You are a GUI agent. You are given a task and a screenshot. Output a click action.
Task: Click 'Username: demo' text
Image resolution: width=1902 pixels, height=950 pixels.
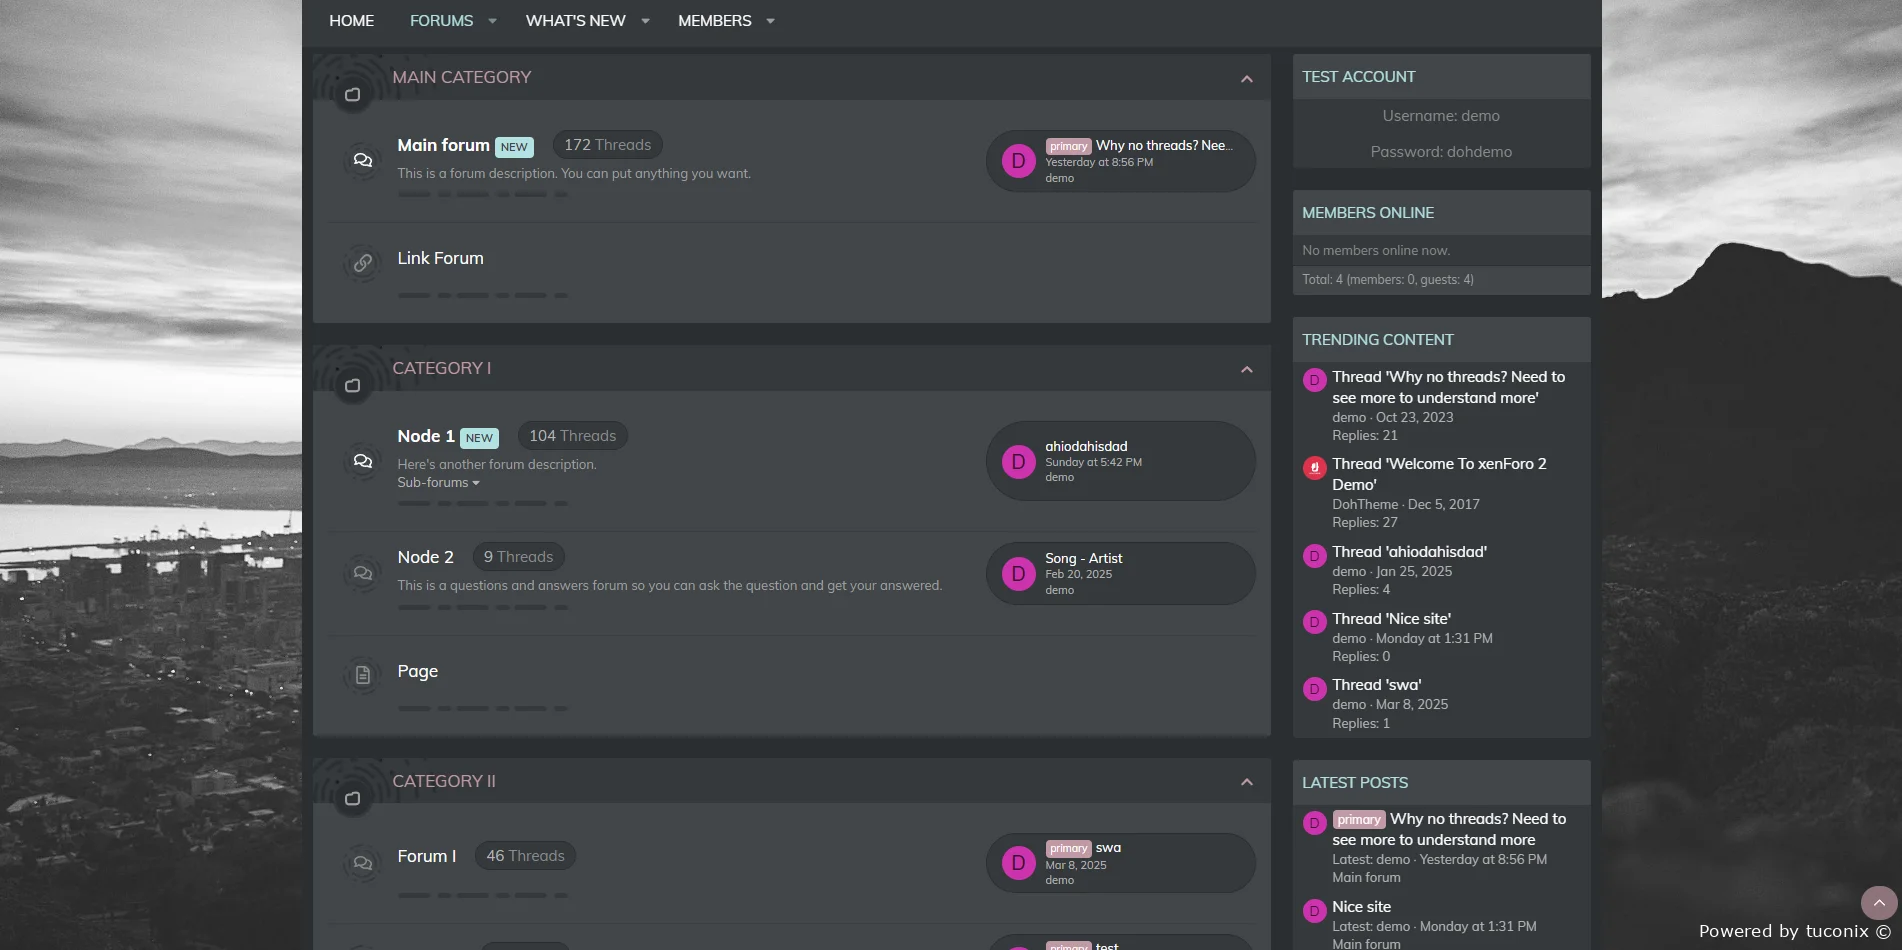[x=1441, y=116]
